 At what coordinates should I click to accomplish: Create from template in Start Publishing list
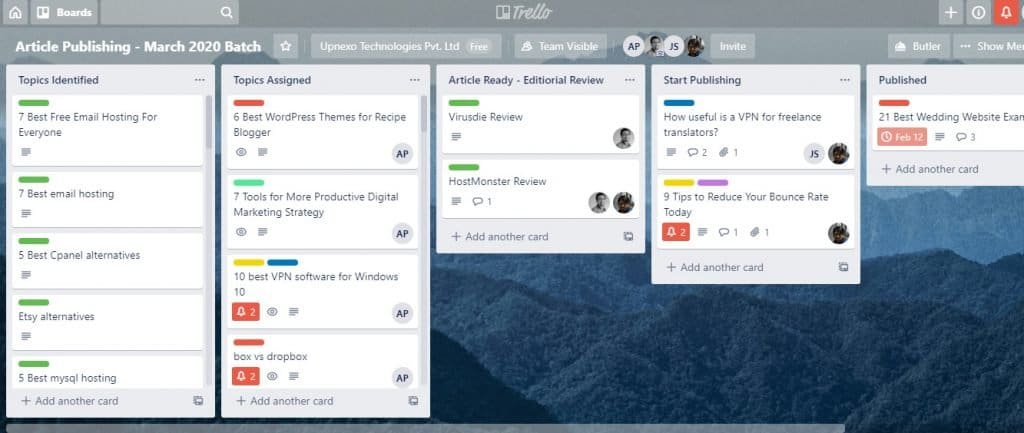point(843,267)
